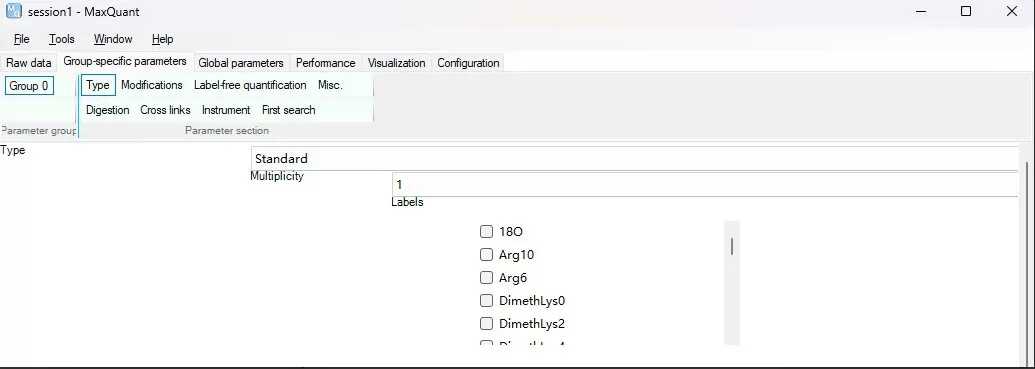
Task: Open the Performance tab
Action: 325,63
